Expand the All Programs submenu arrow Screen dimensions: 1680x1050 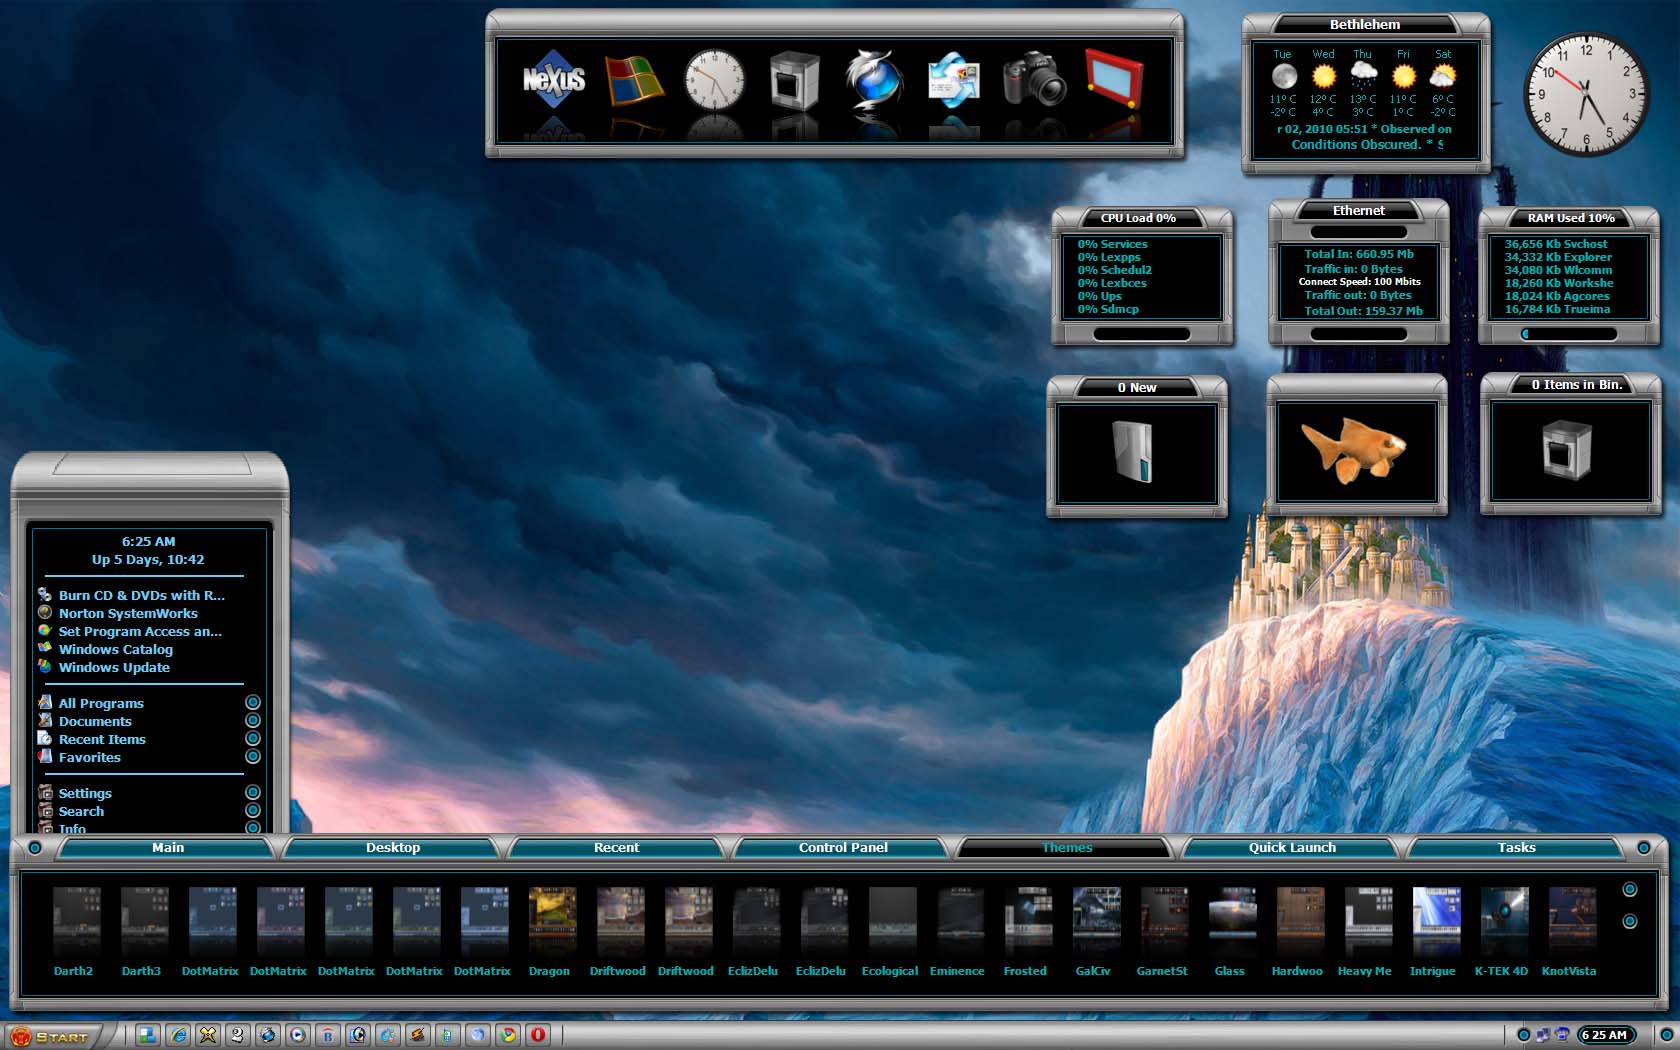pyautogui.click(x=253, y=702)
